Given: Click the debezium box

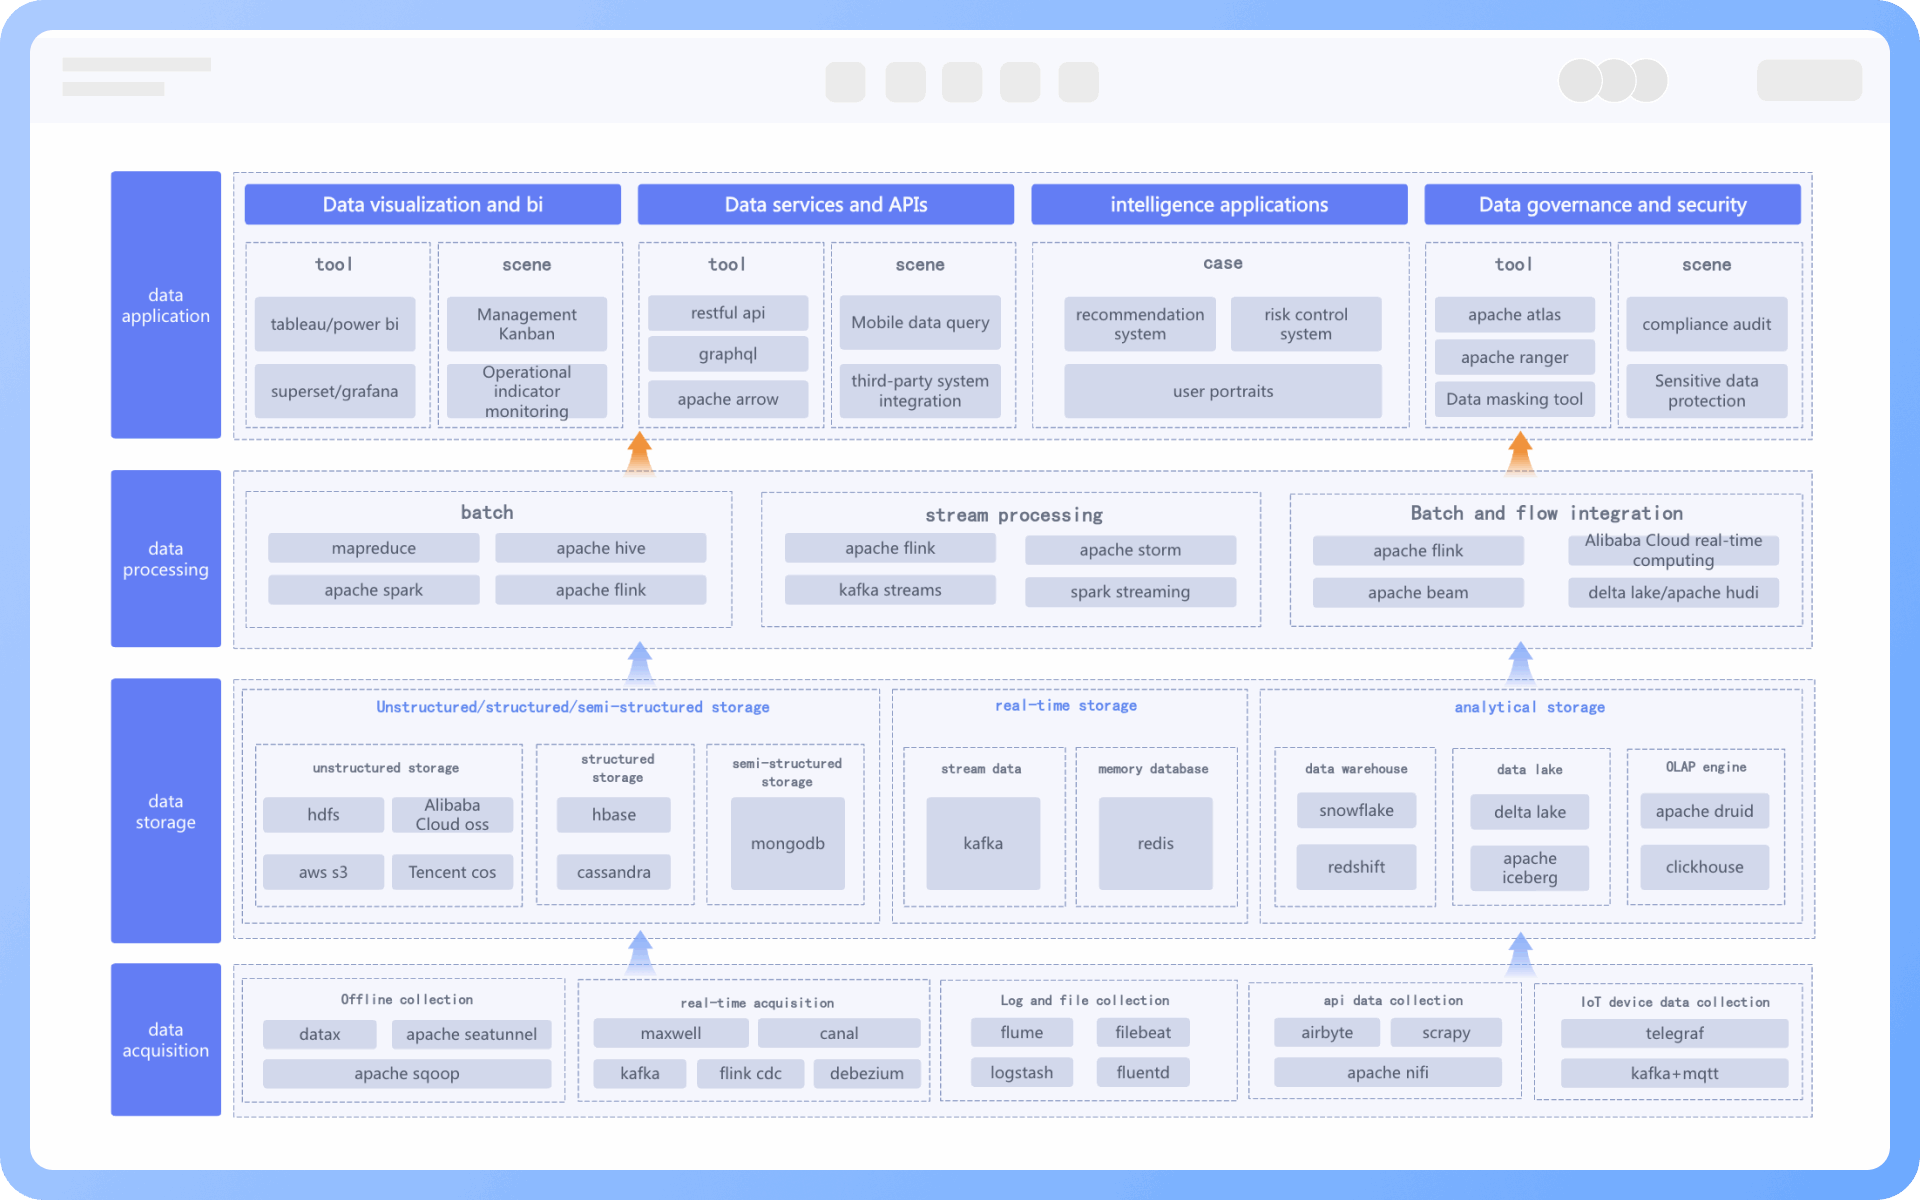Looking at the screenshot, I should tap(867, 1073).
